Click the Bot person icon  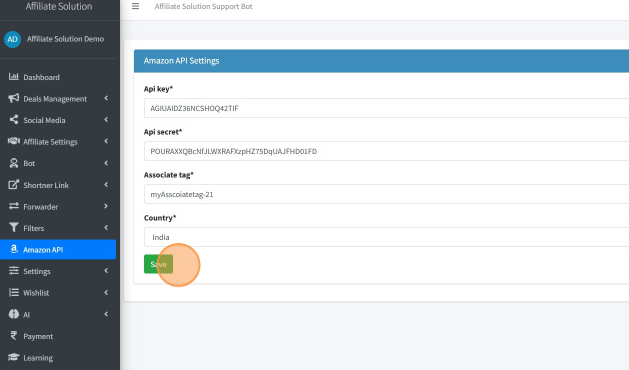tap(14, 163)
